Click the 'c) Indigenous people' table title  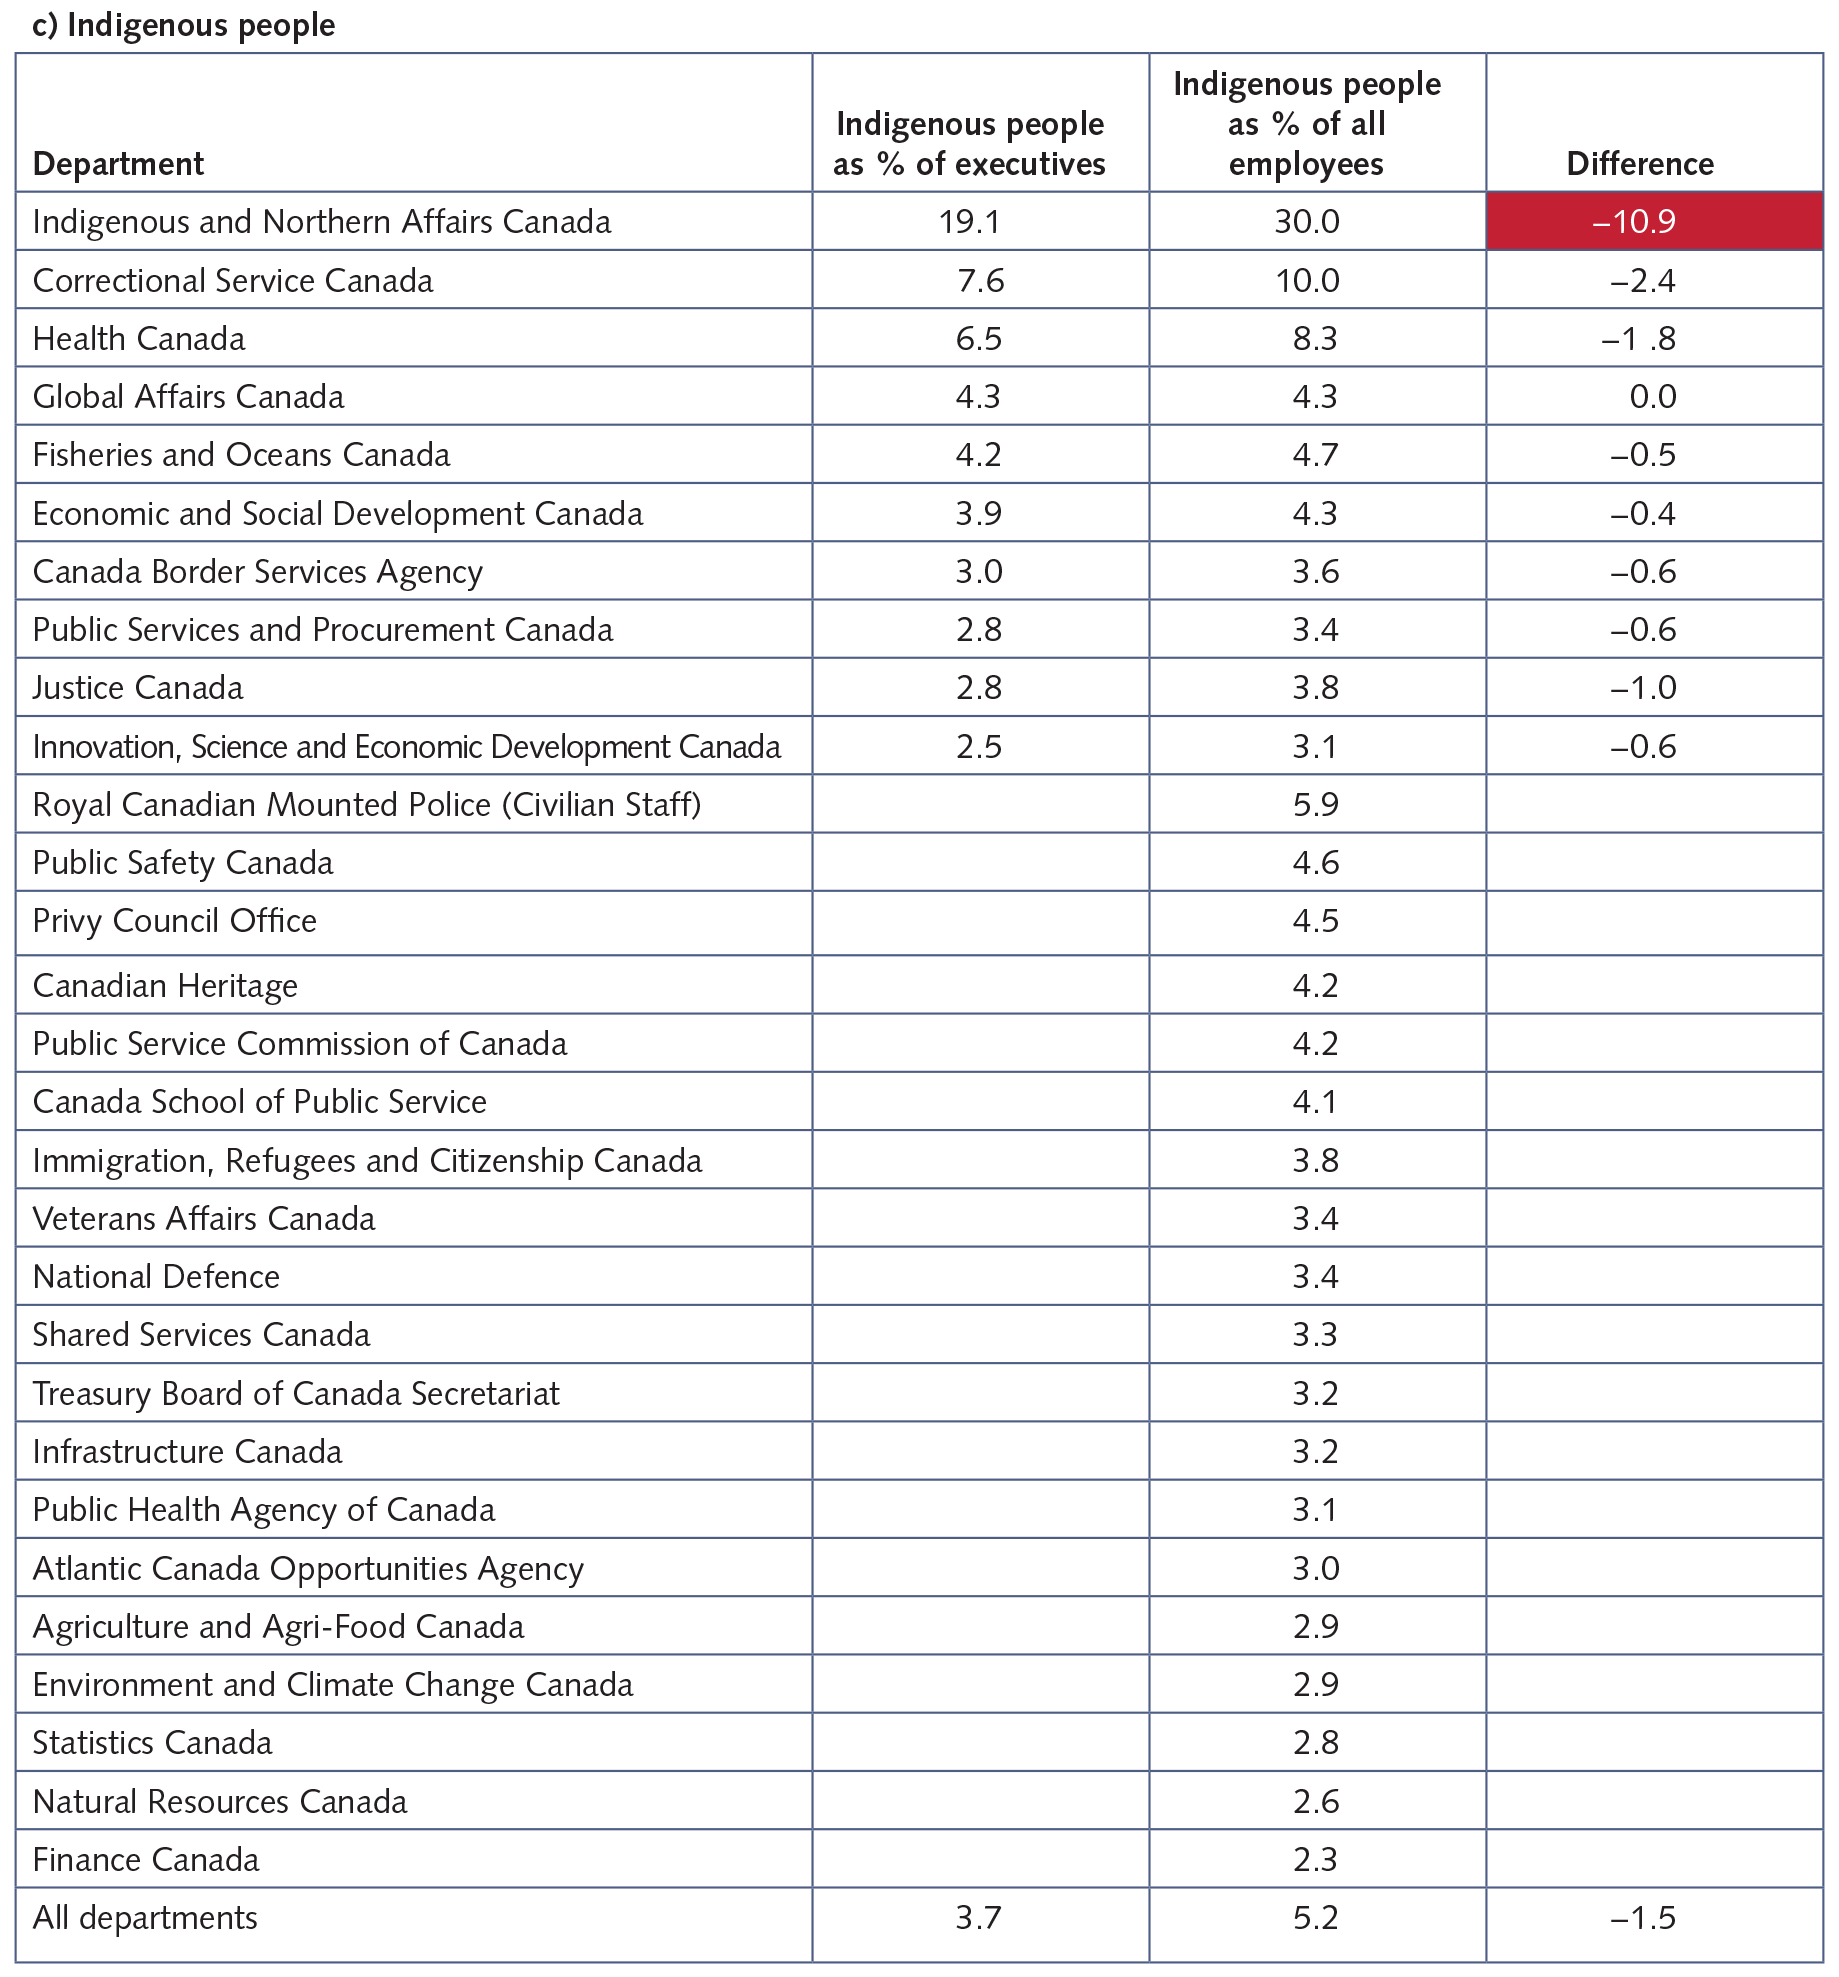click(184, 24)
